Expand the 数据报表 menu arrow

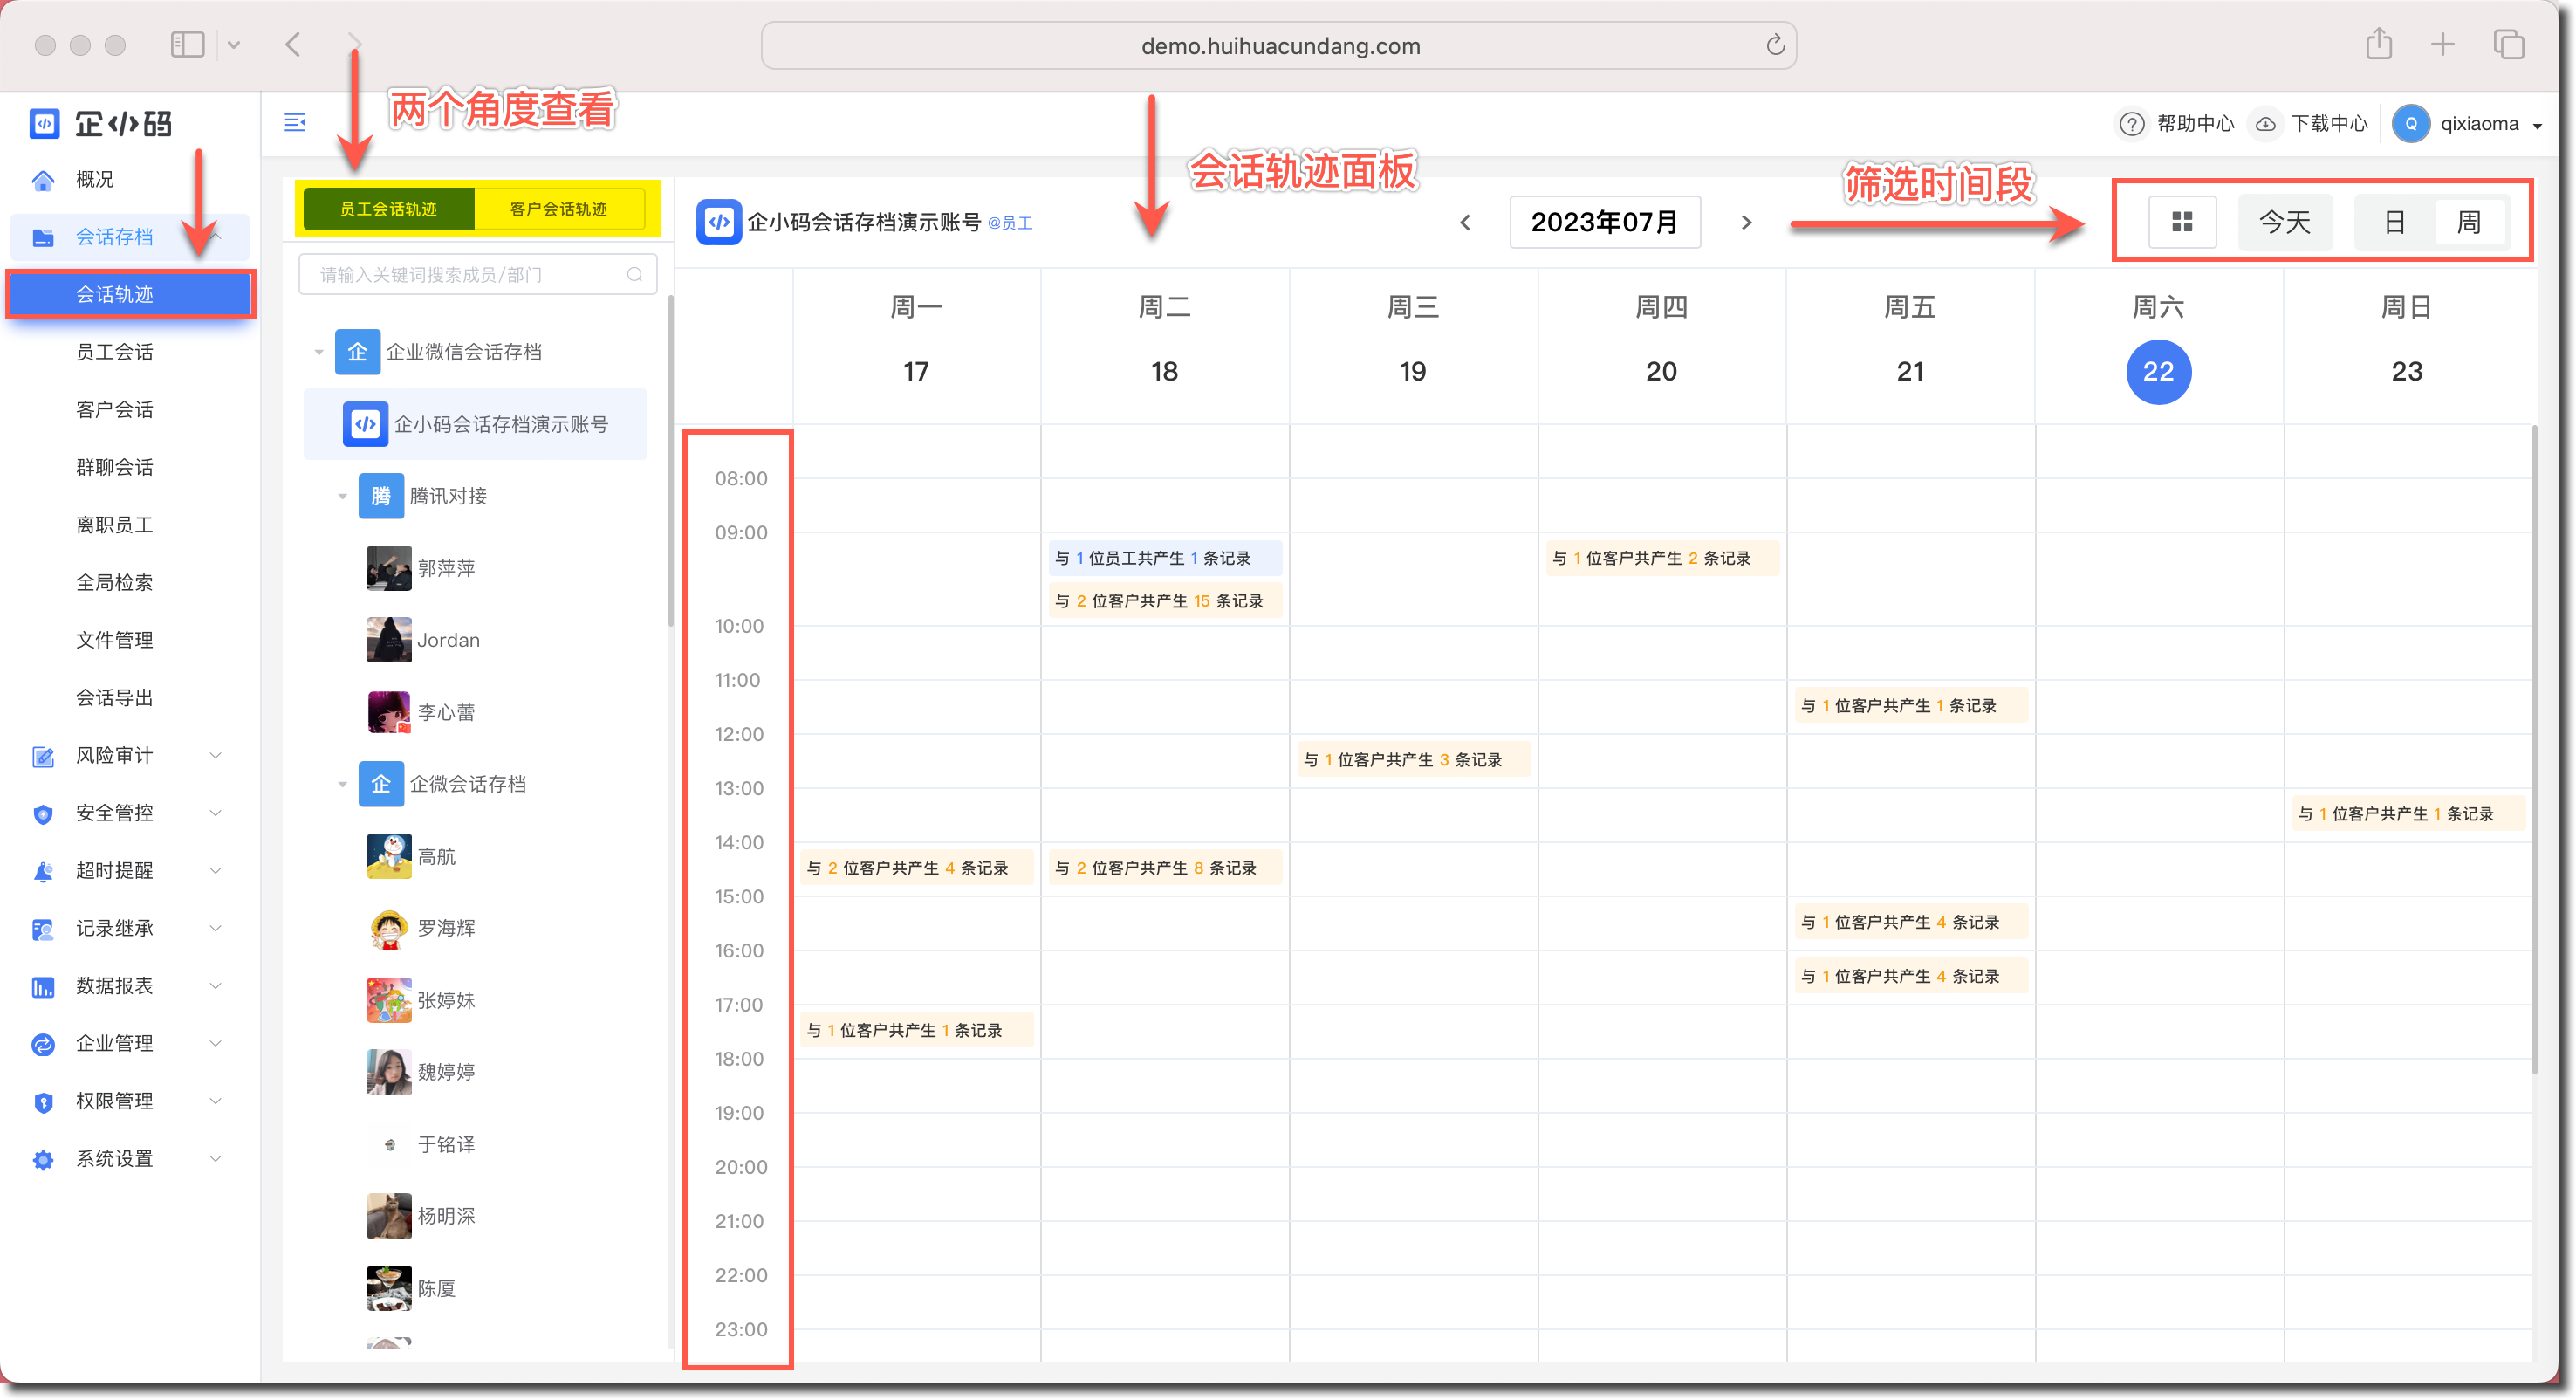[216, 987]
